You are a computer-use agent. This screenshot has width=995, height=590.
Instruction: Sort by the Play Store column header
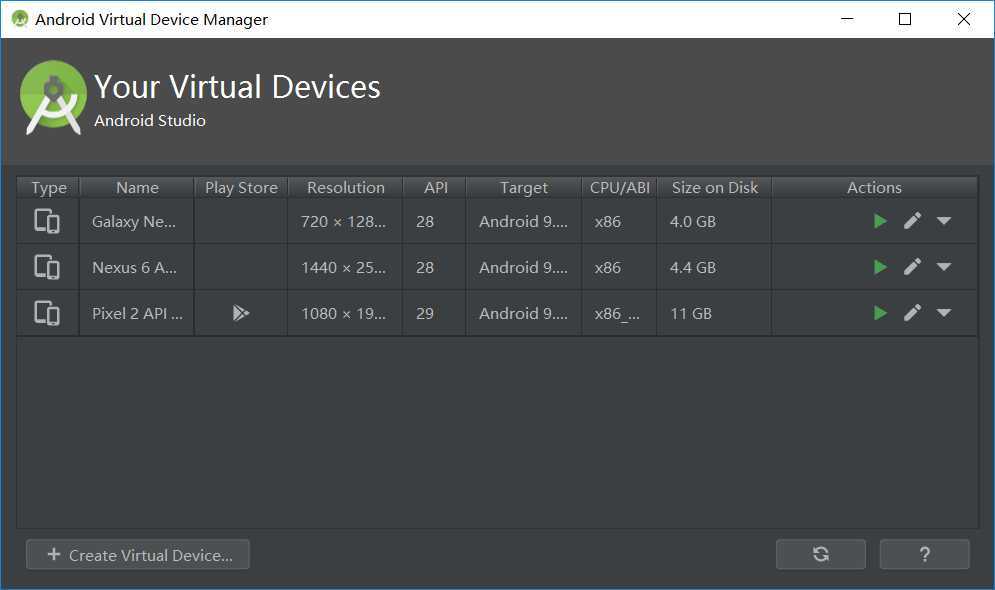(241, 188)
